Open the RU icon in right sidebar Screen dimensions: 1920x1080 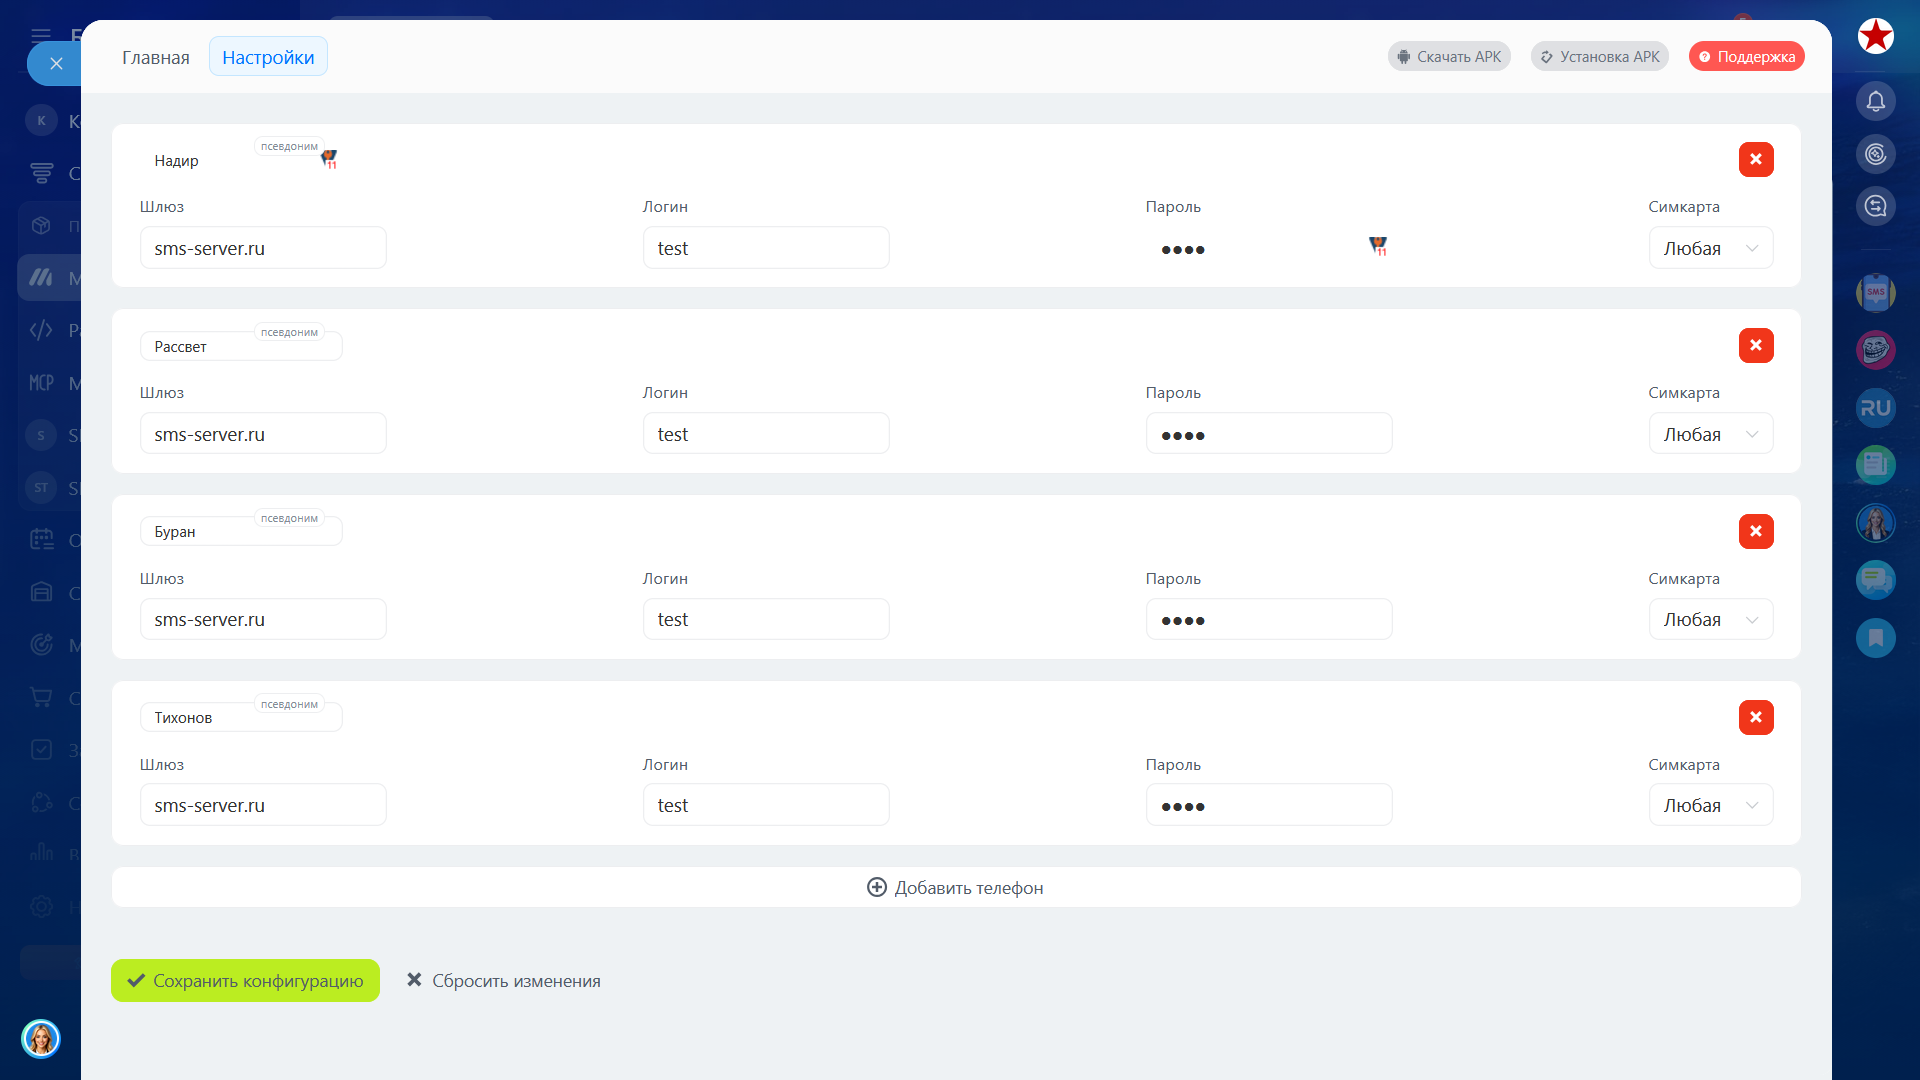click(x=1875, y=408)
